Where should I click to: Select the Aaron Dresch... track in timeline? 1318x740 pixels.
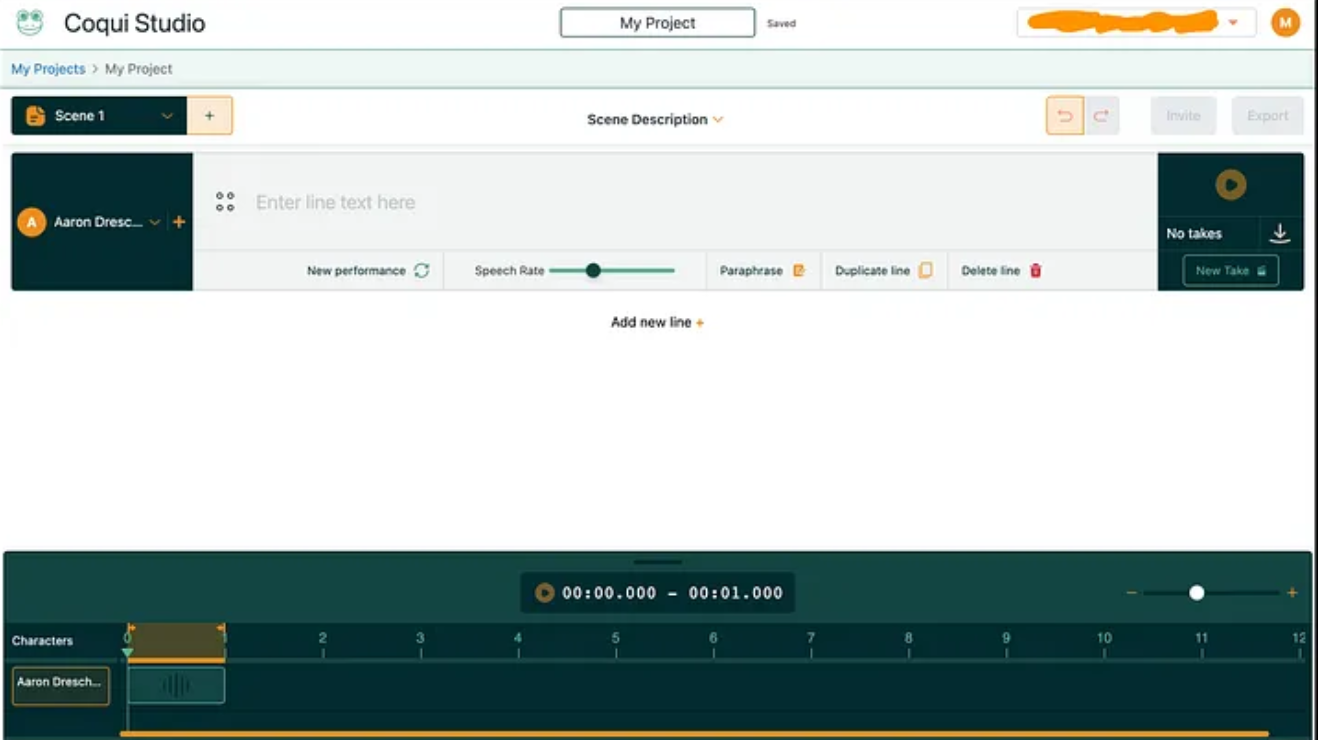coord(61,686)
